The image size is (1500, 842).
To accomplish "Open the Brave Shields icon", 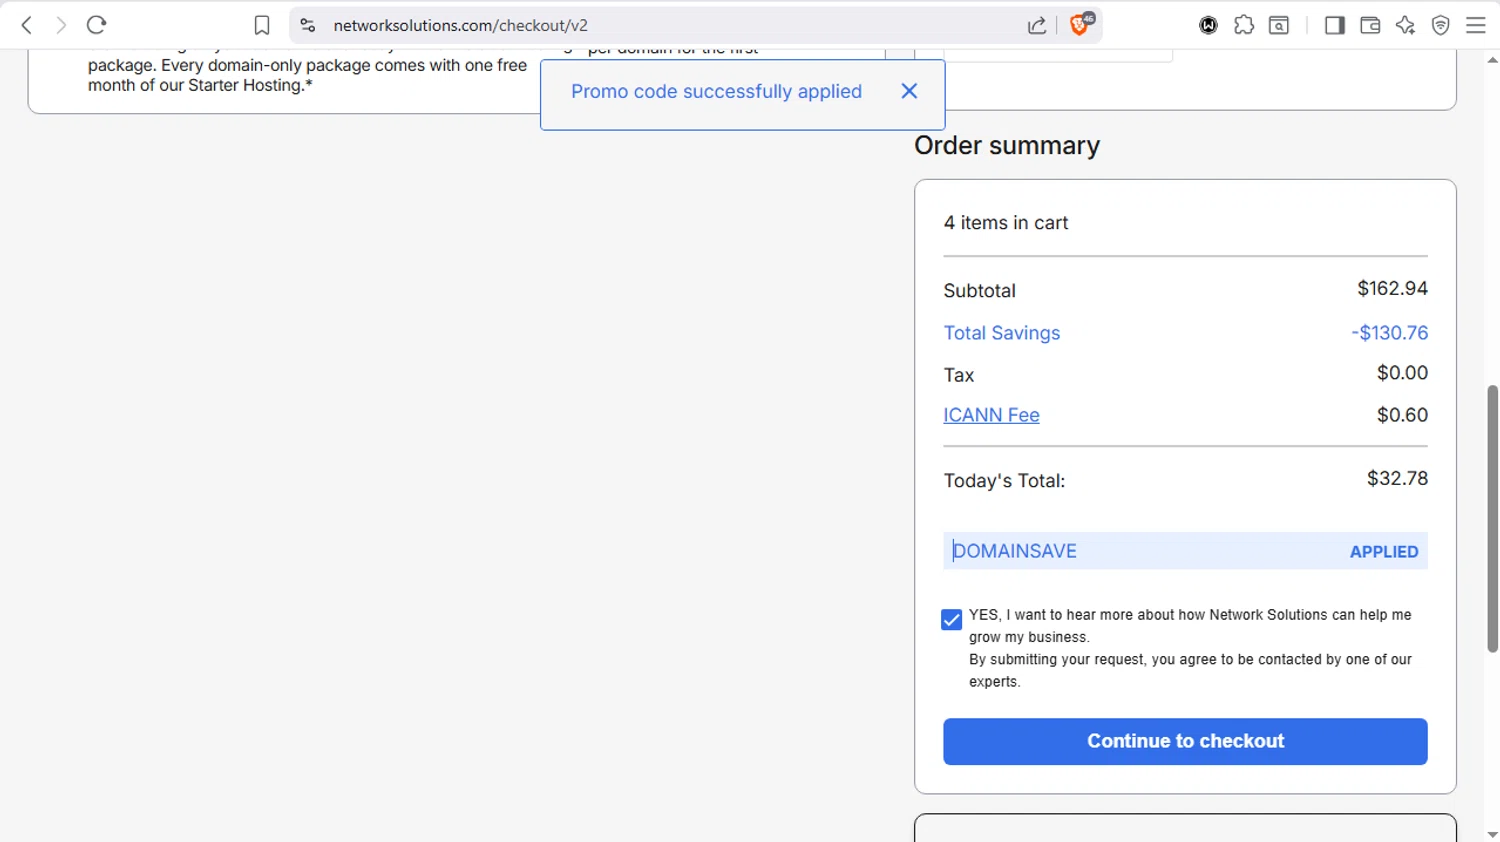I will click(x=1080, y=25).
